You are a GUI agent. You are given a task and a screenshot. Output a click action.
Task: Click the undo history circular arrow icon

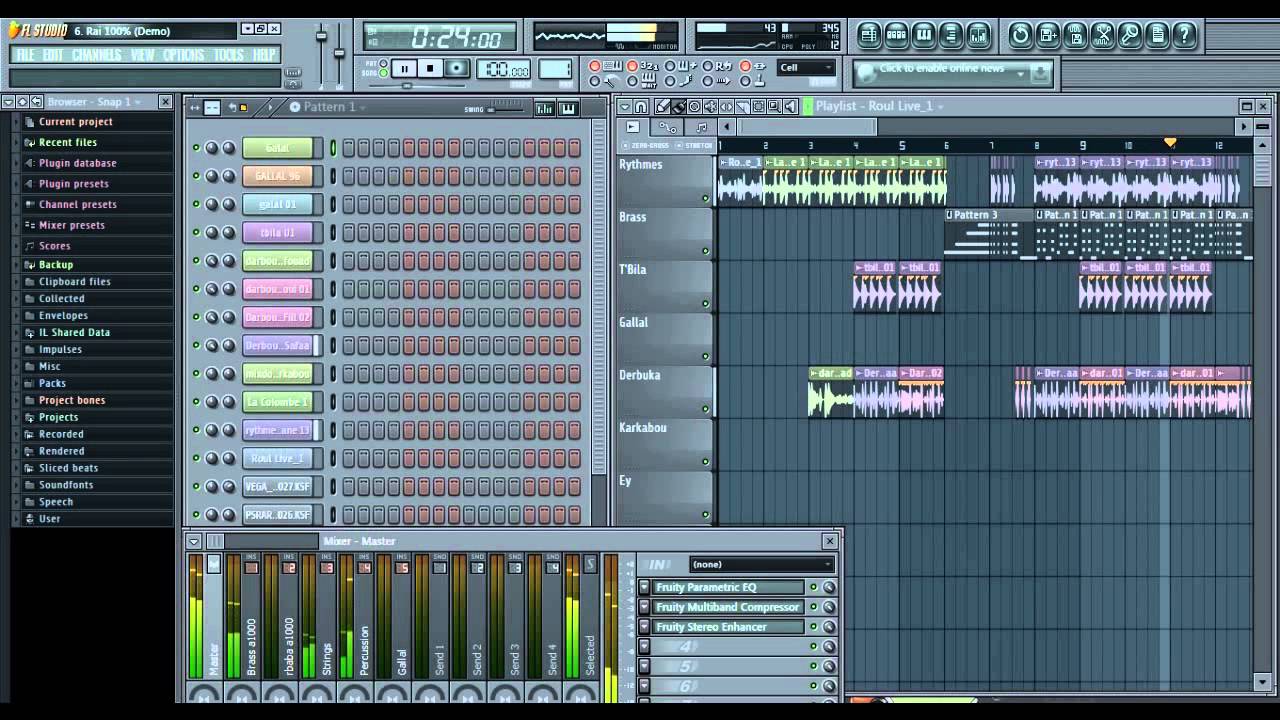(x=1020, y=37)
